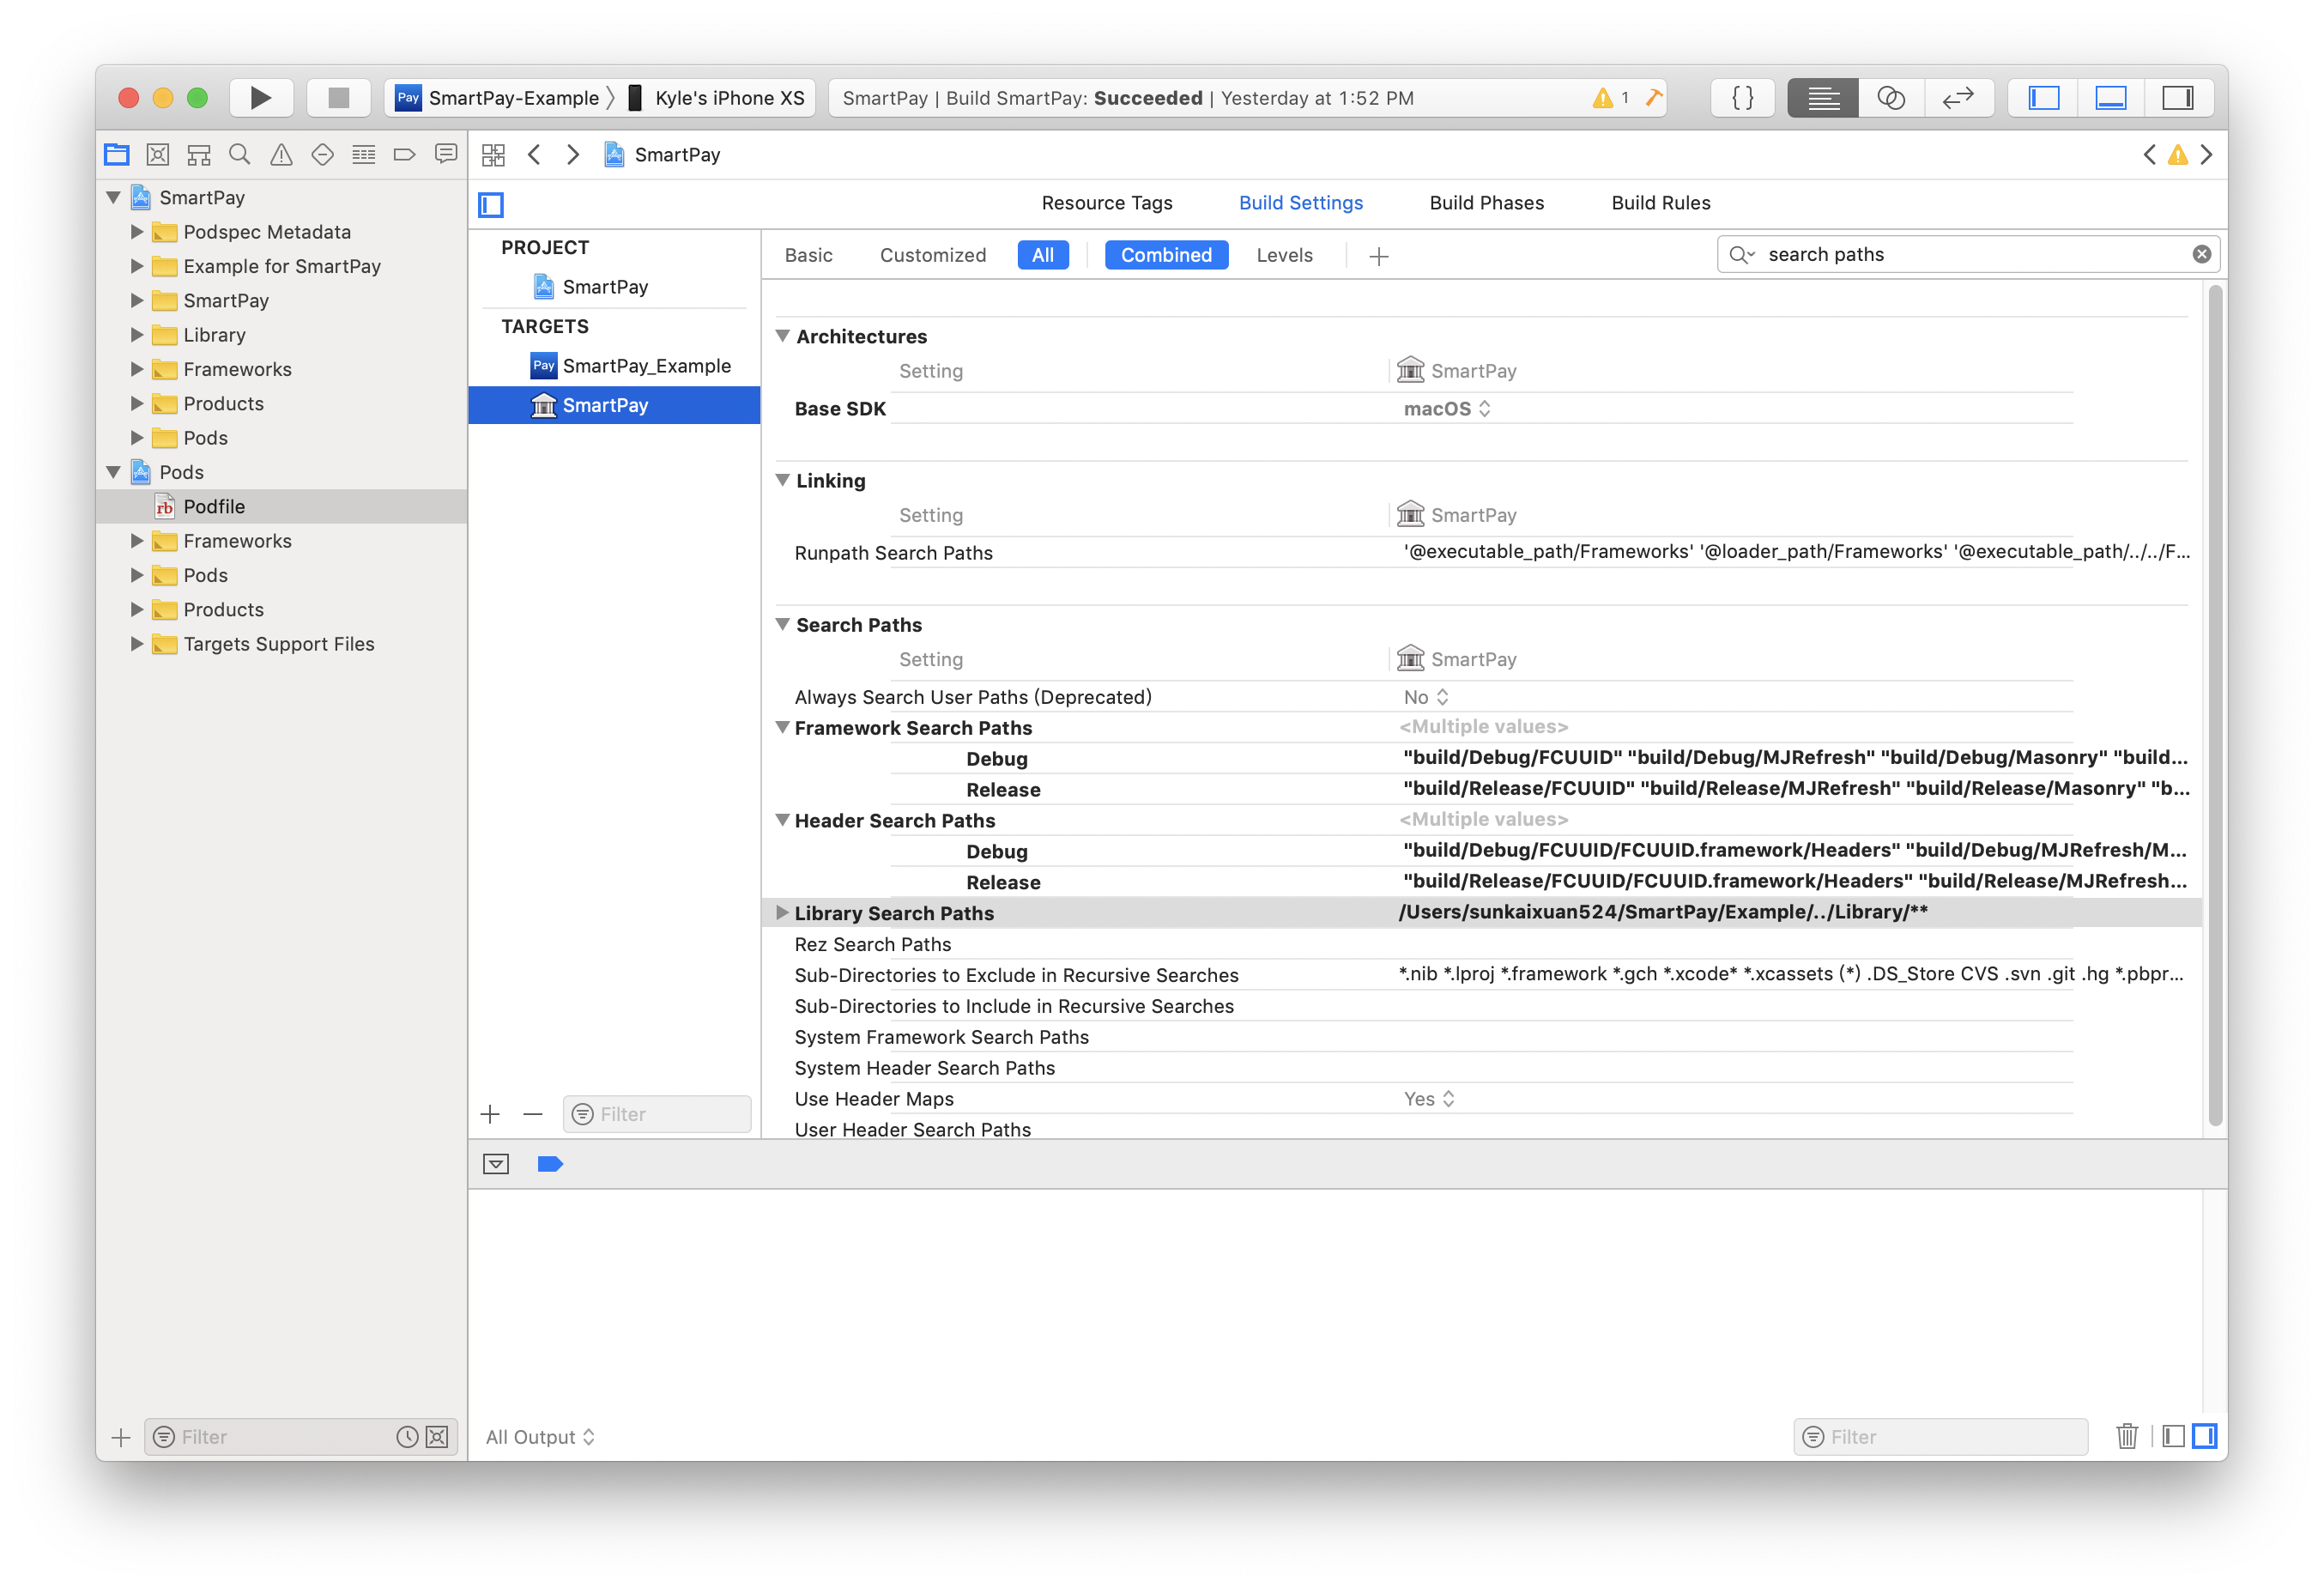Show the source control navigator
This screenshot has width=2324, height=1588.
pos(158,155)
